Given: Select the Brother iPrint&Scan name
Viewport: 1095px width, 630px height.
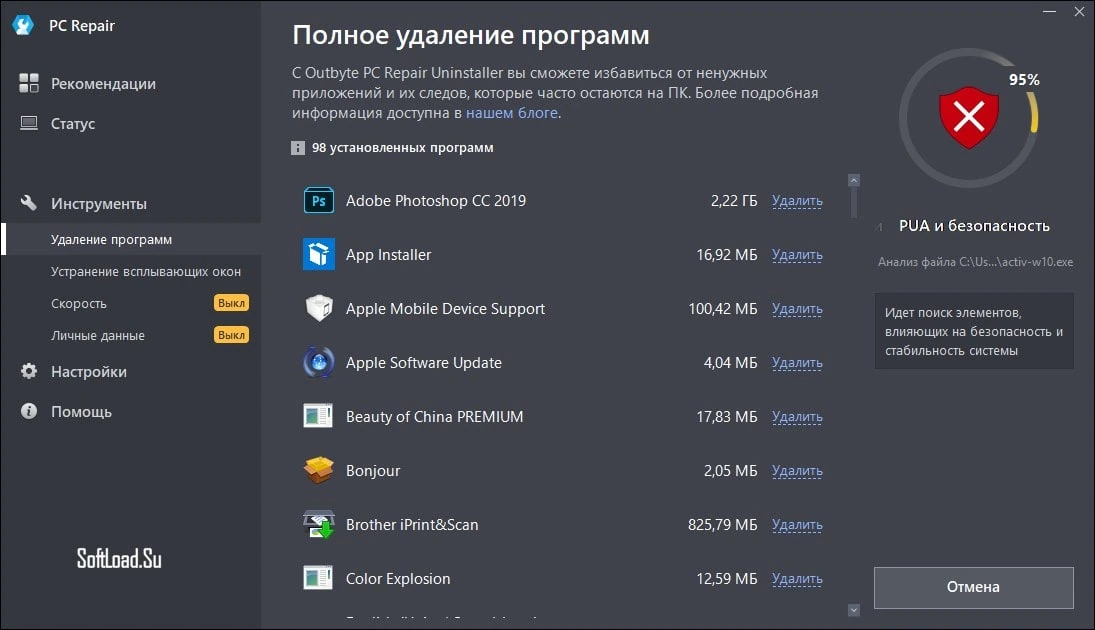Looking at the screenshot, I should [412, 525].
